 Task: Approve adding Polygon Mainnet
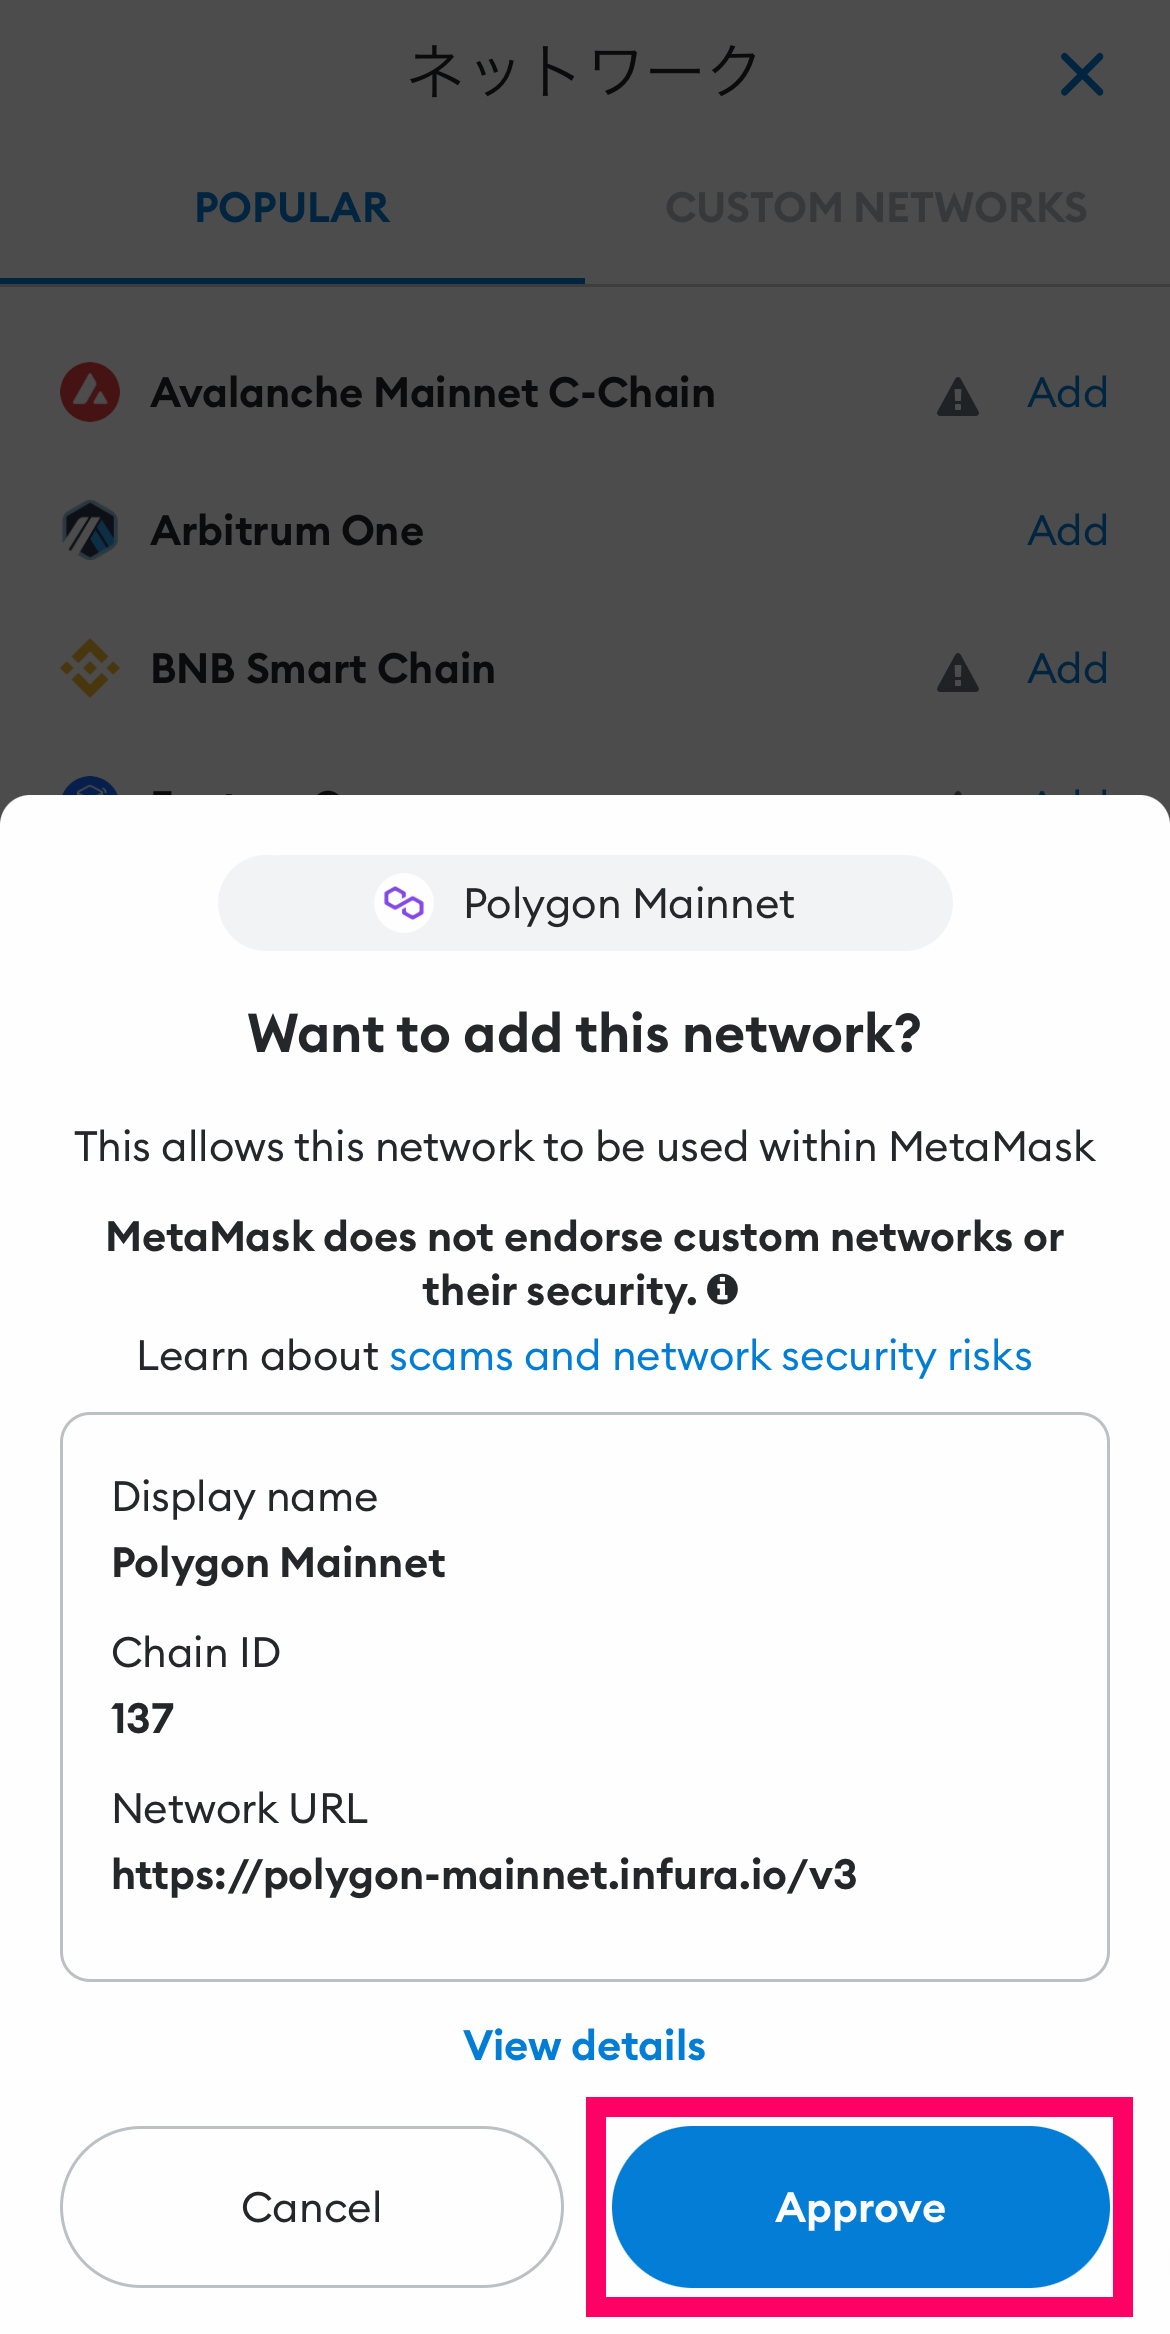point(861,2207)
